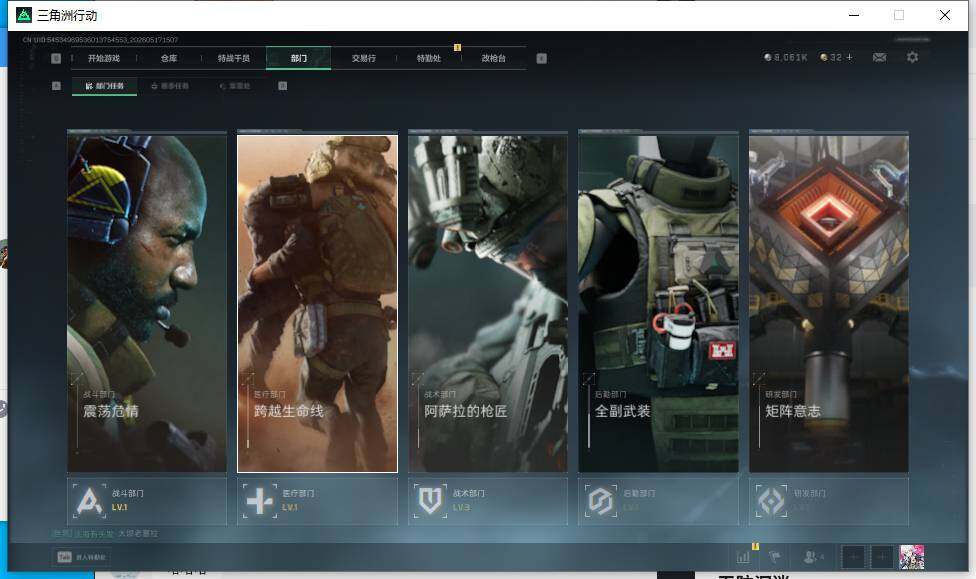Click the 后勤部门 panel label
Image resolution: width=976 pixels, height=579 pixels.
point(639,493)
